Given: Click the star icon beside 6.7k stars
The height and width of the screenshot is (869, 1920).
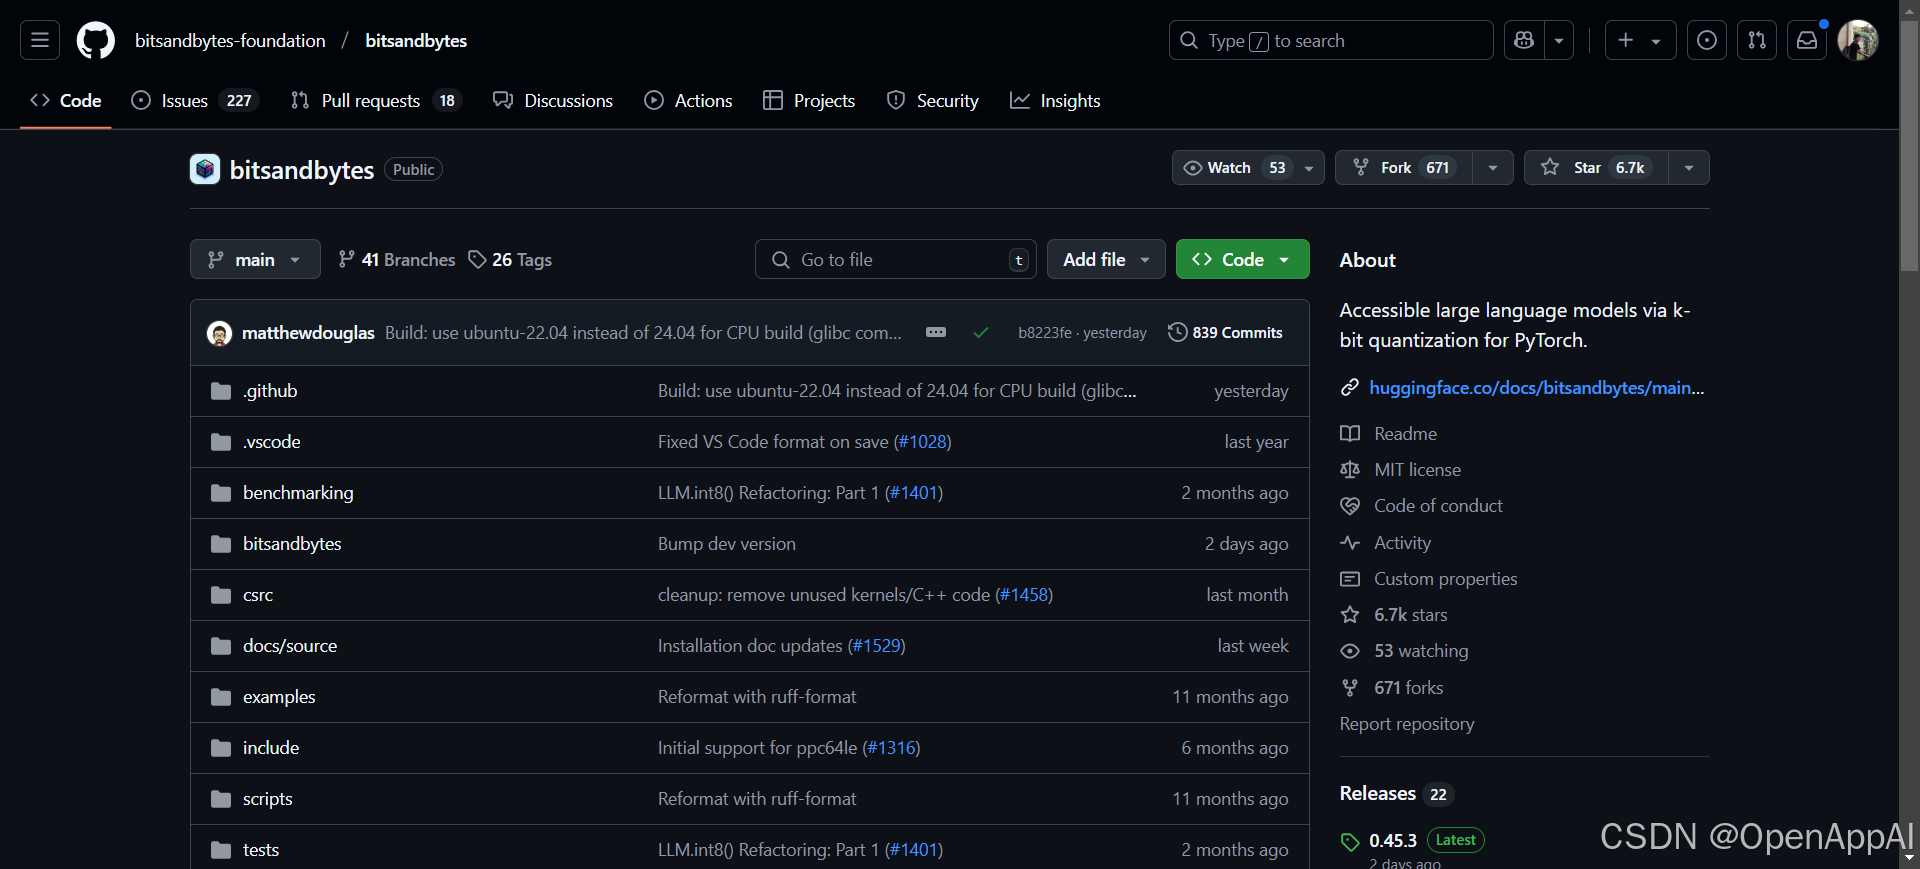Looking at the screenshot, I should tap(1350, 615).
